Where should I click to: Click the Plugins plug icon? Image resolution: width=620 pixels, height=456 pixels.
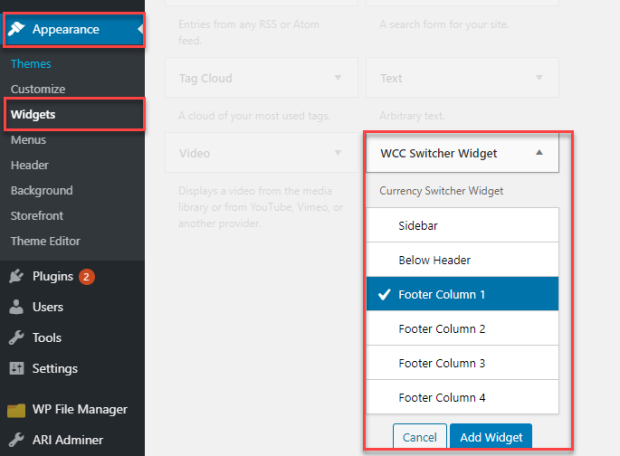[16, 276]
